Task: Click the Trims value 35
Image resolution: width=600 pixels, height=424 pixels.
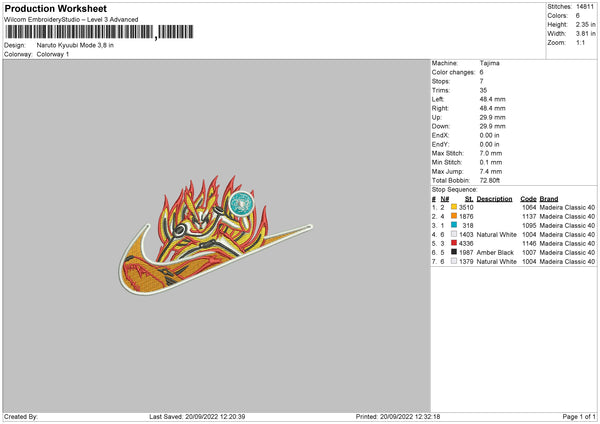Action: pyautogui.click(x=483, y=90)
